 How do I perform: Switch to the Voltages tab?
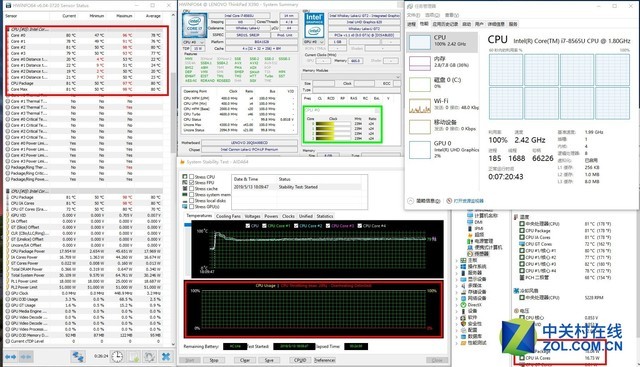(x=252, y=216)
